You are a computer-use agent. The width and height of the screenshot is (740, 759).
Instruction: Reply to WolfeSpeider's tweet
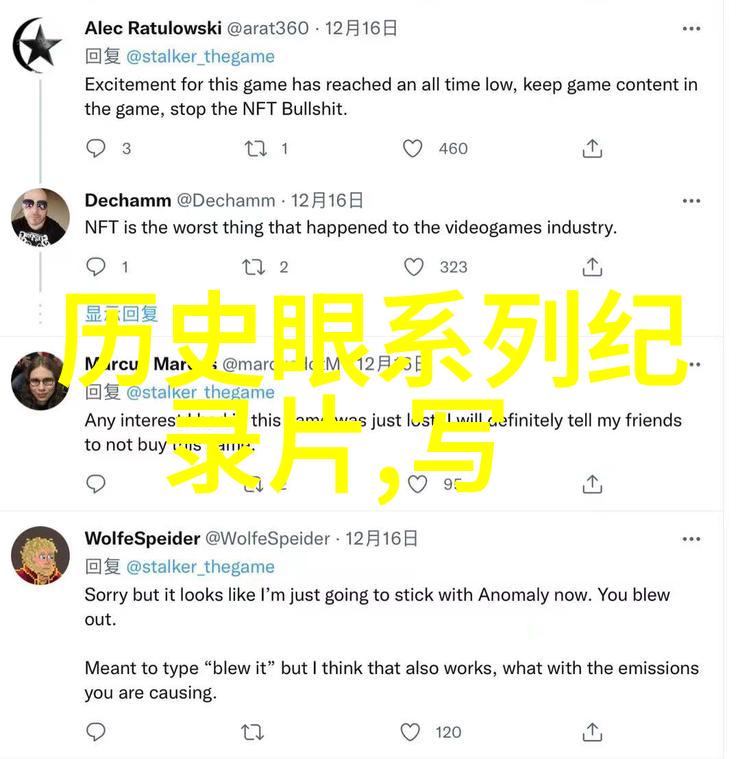pyautogui.click(x=95, y=732)
